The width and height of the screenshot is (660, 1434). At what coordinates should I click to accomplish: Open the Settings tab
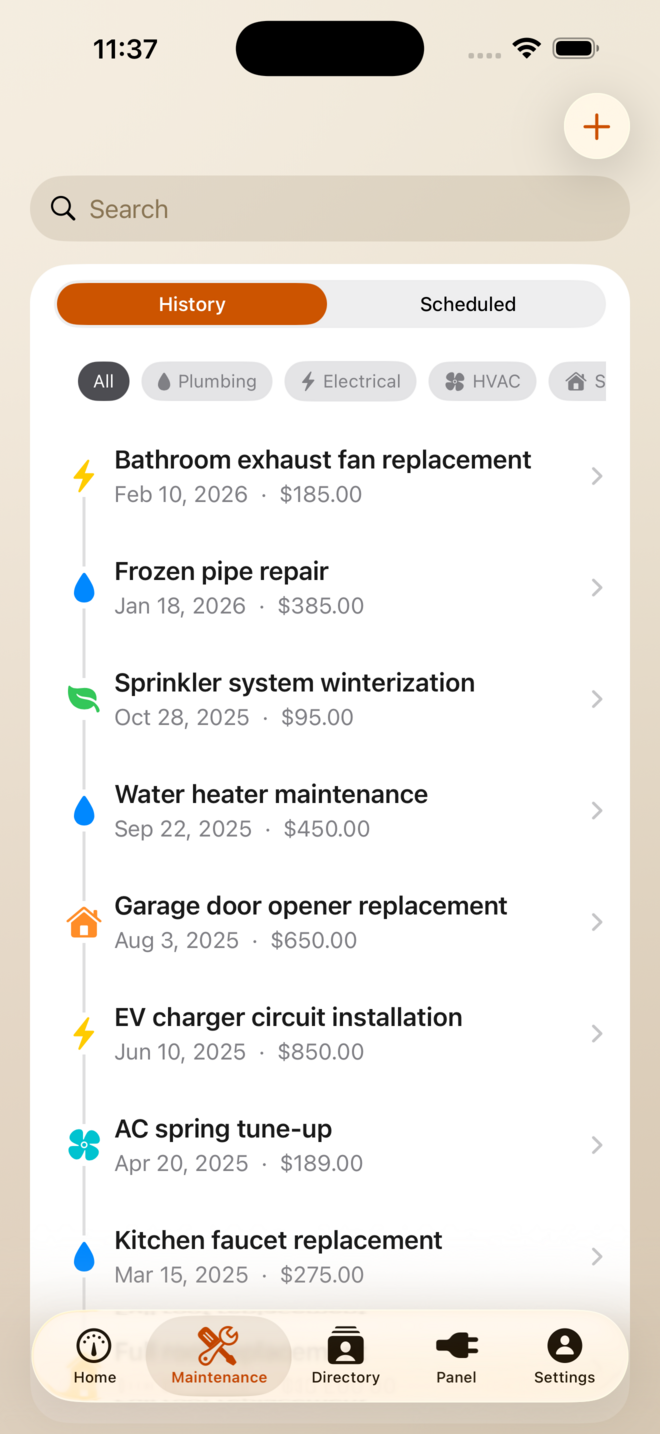pyautogui.click(x=564, y=1356)
